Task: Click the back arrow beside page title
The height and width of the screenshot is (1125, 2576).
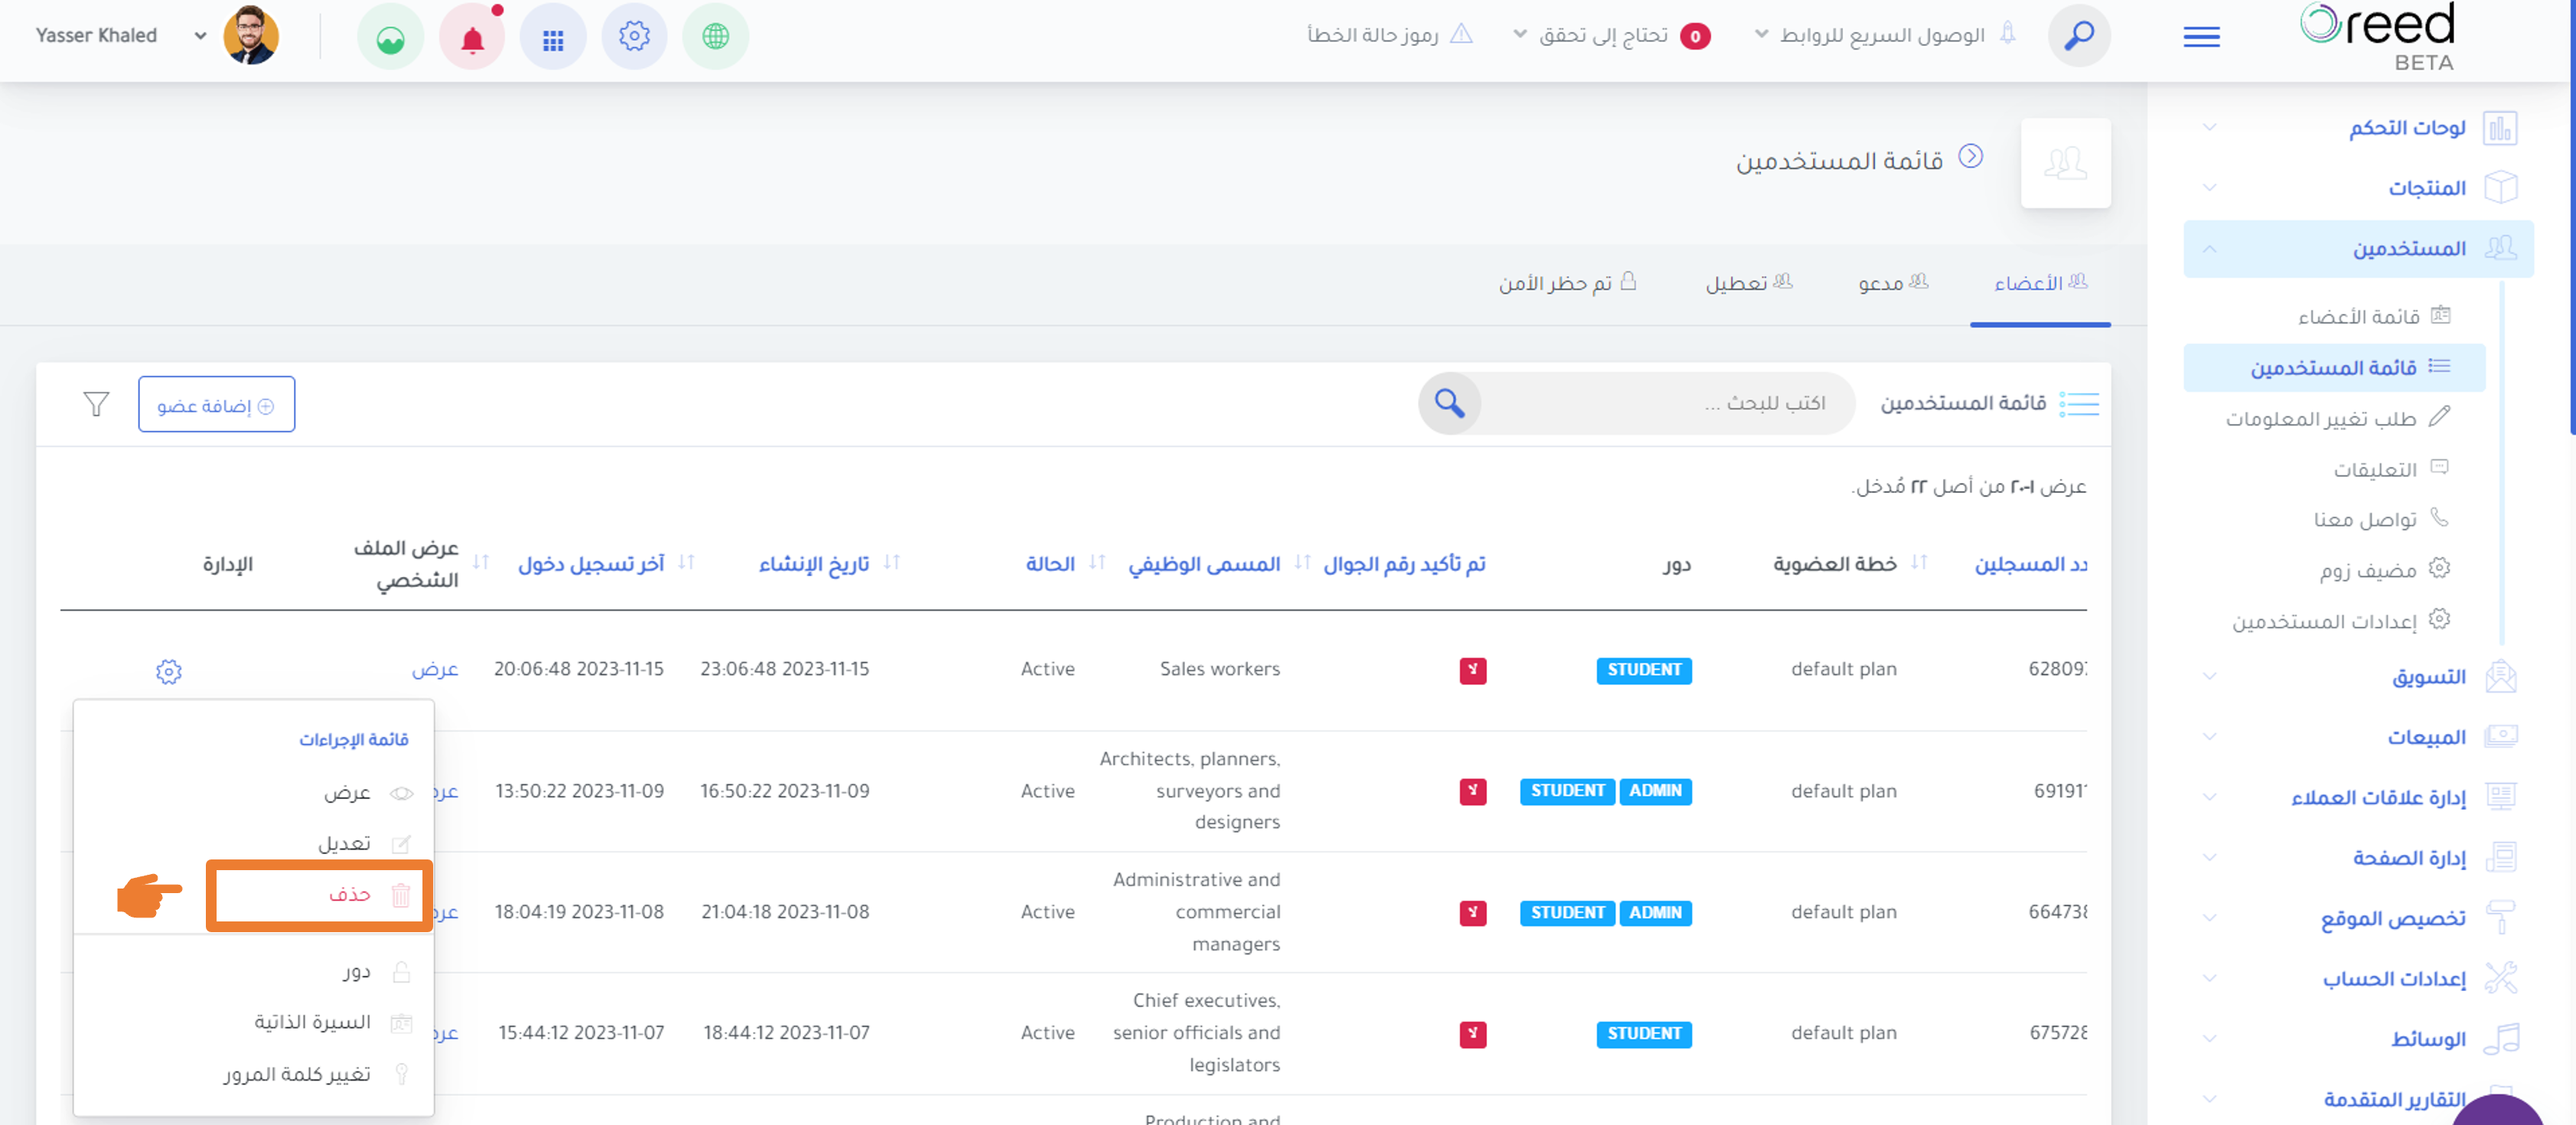Action: click(x=1970, y=157)
